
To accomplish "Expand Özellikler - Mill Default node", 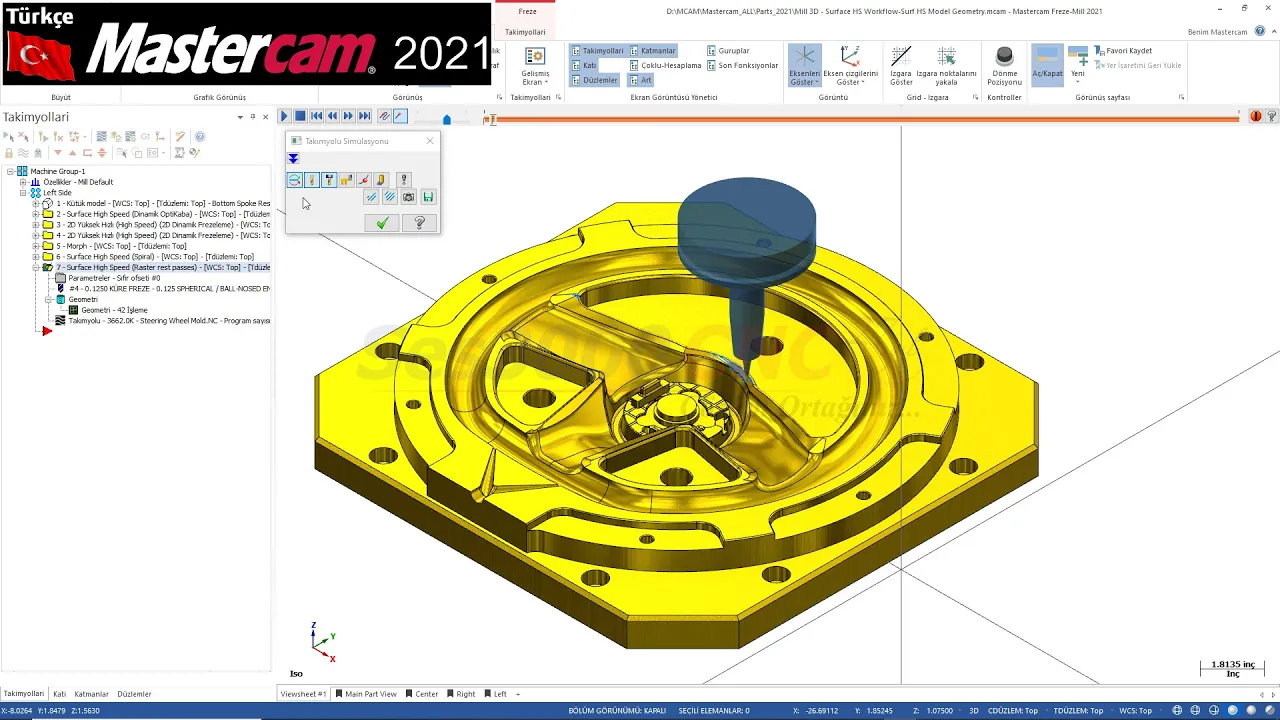I will [23, 182].
